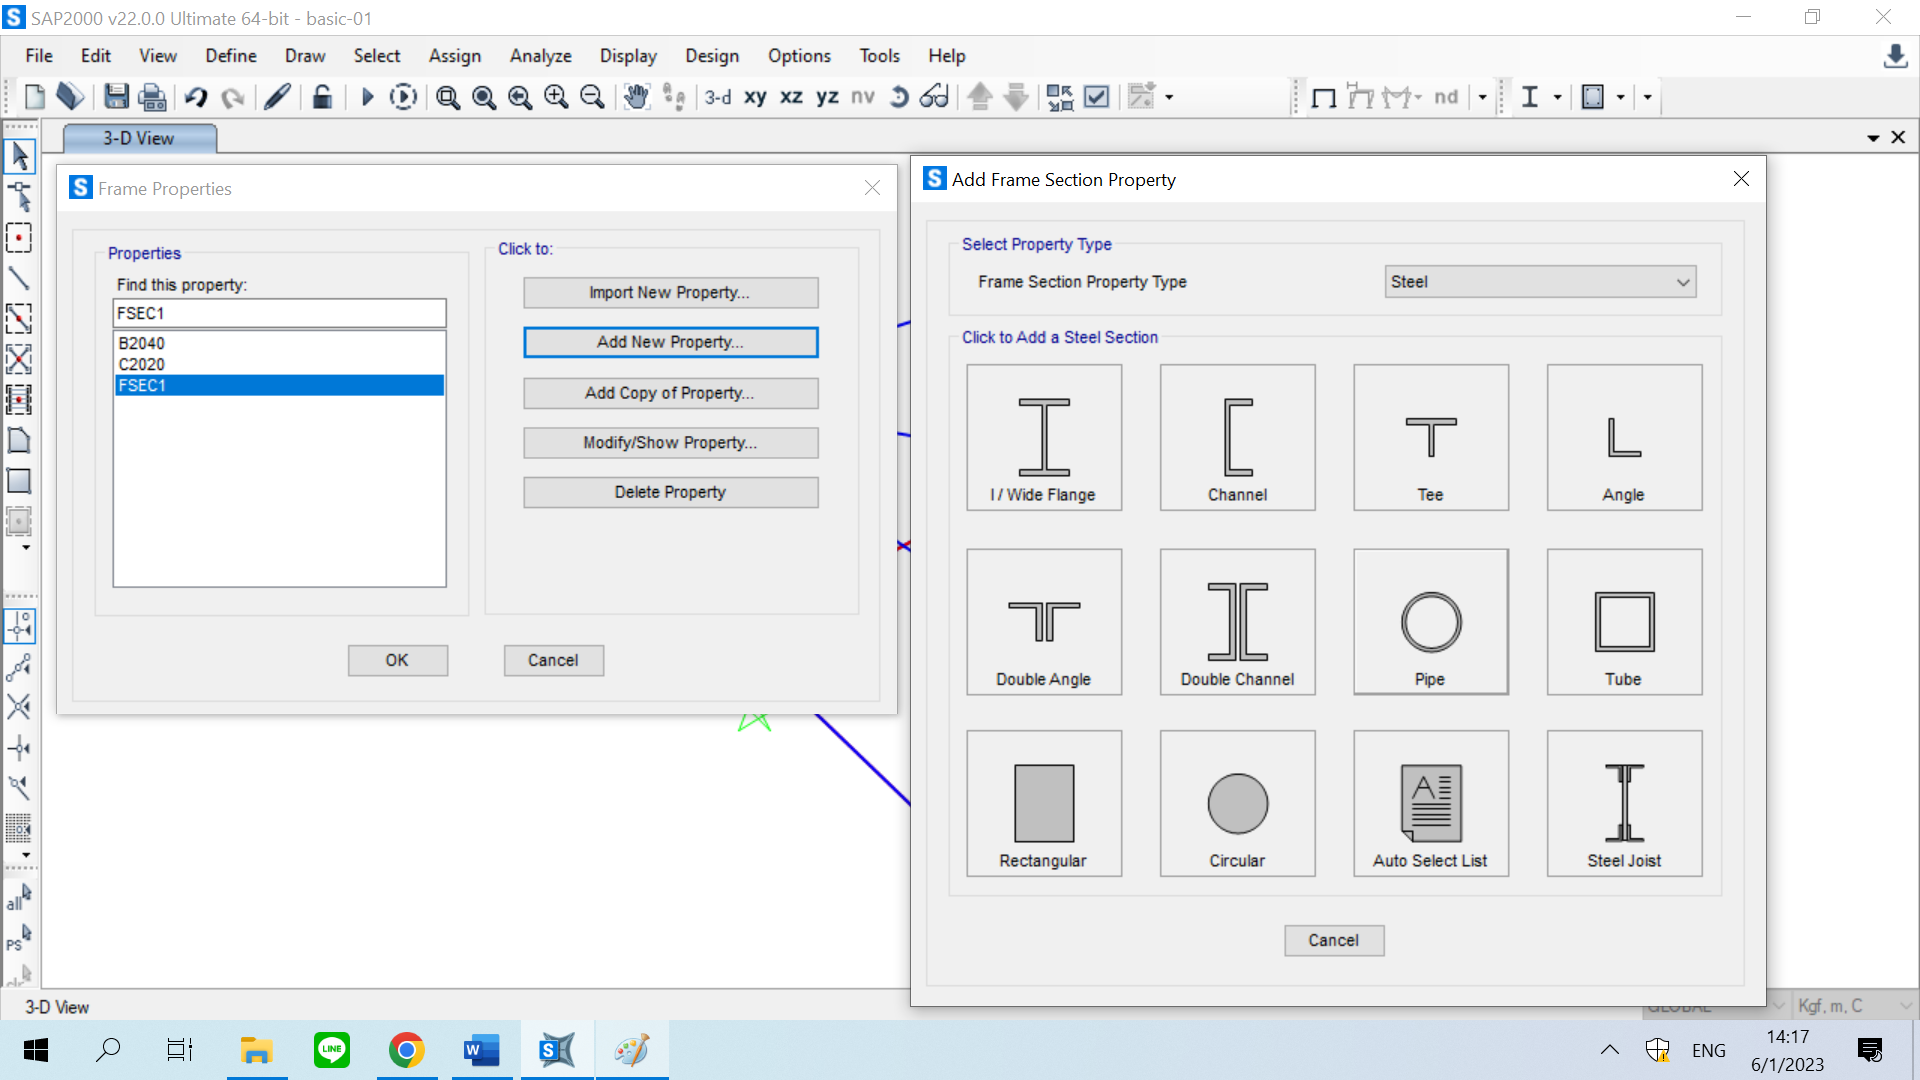Click the Find this property text field
Viewport: 1920px width, 1080px height.
[279, 313]
